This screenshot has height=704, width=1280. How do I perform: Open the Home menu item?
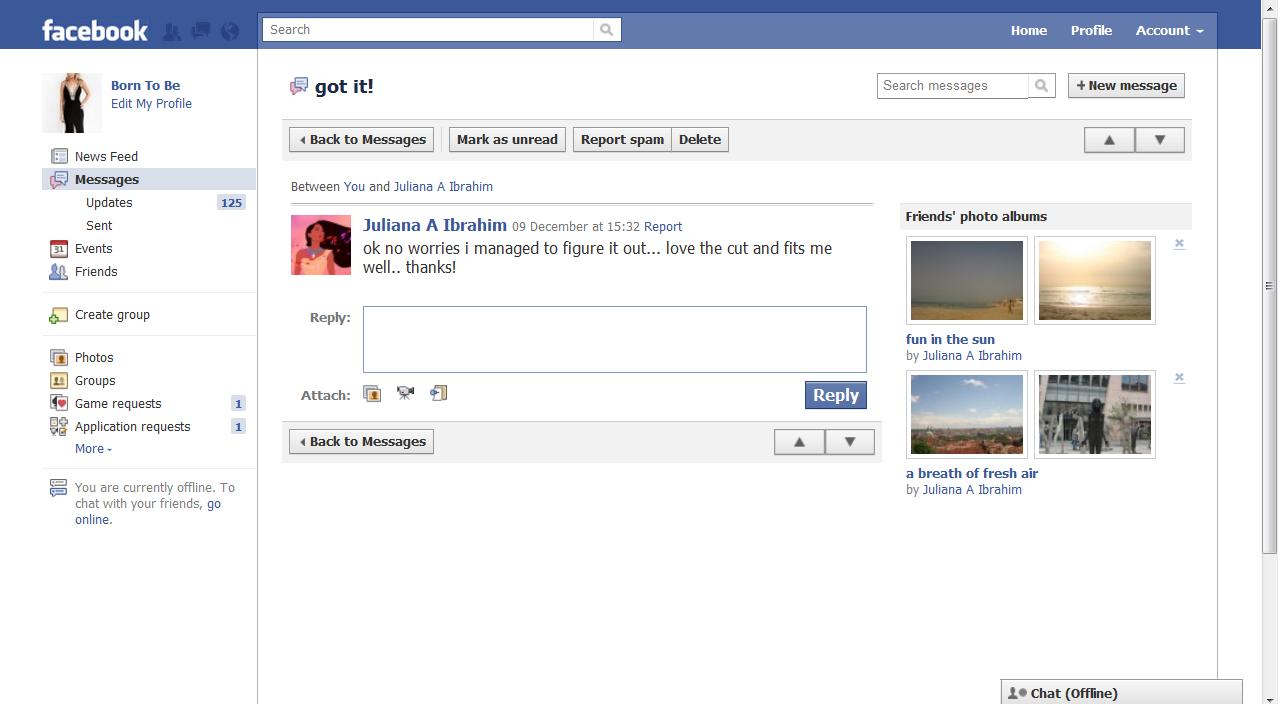coord(1029,30)
